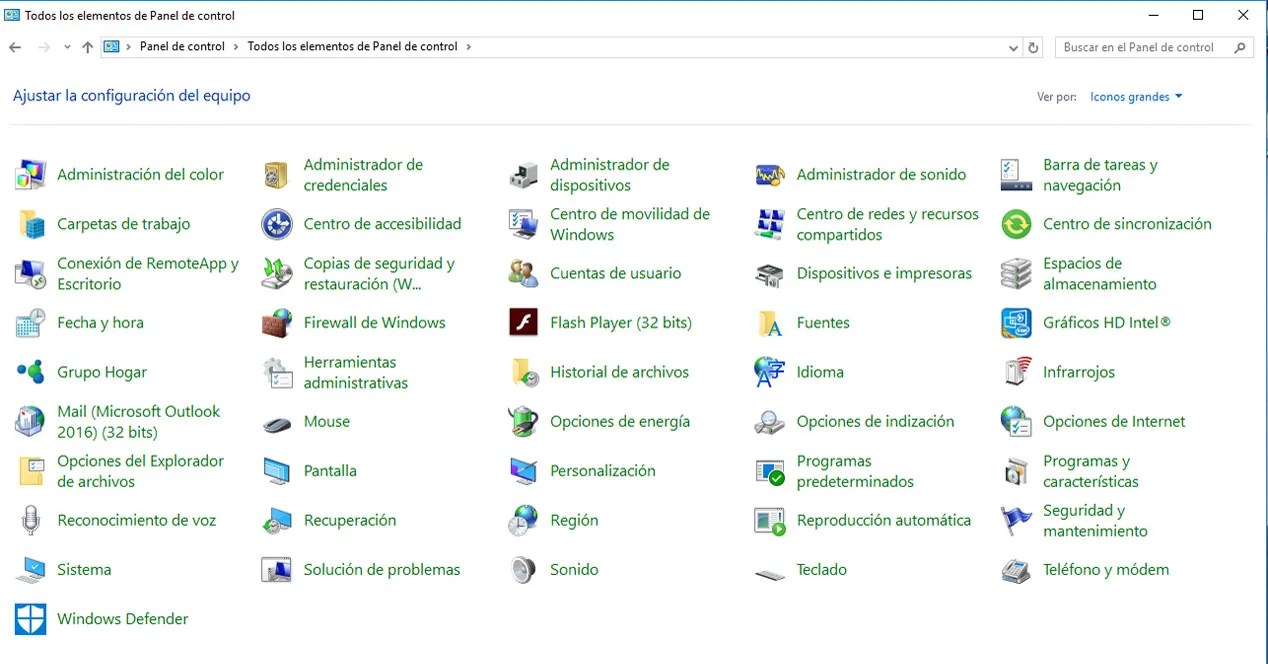Open the Seguridad y mantenimiento flag icon
The height and width of the screenshot is (664, 1268).
point(1016,520)
